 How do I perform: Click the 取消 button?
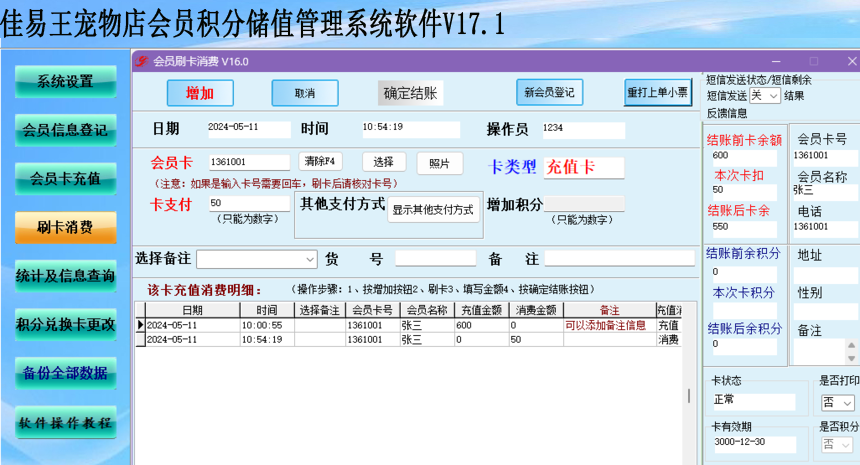305,93
